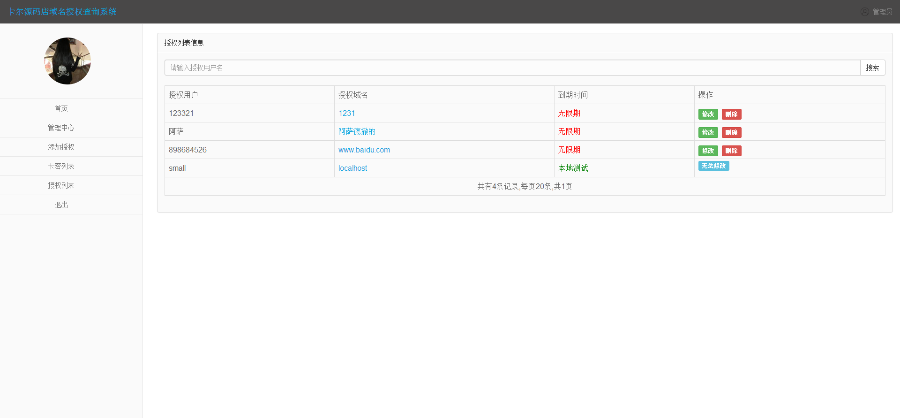Click the green 本地测试 expiry text

(573, 168)
